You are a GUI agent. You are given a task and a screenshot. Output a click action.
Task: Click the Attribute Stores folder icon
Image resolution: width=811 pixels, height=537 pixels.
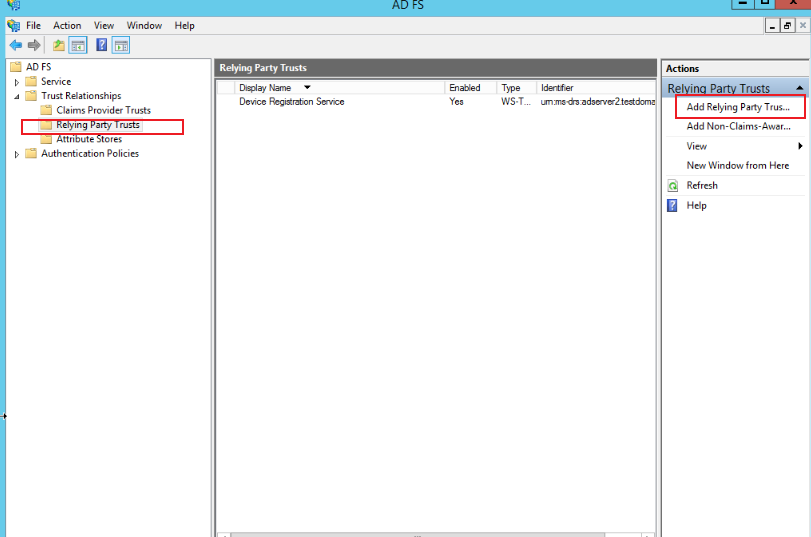click(46, 139)
